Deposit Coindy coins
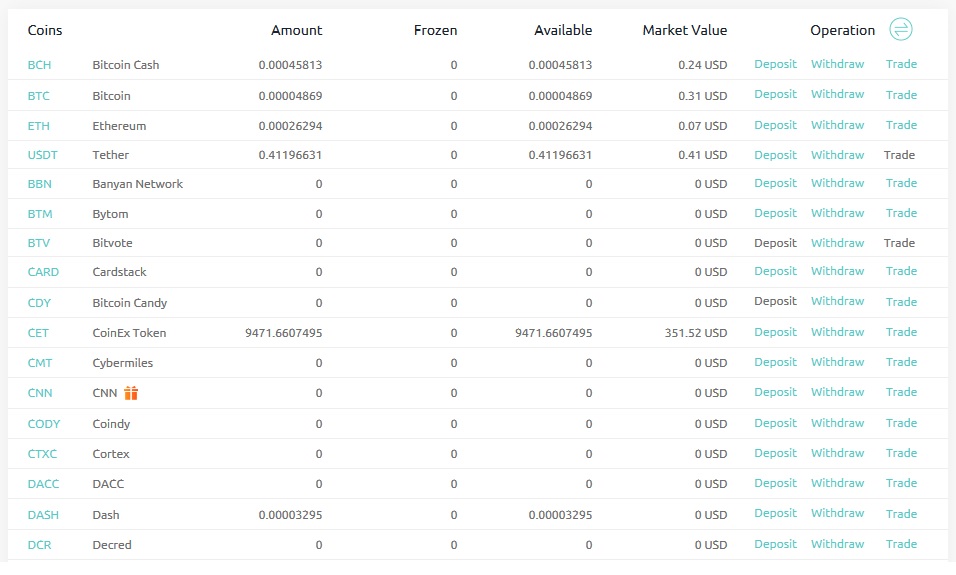Image resolution: width=956 pixels, height=575 pixels. (x=775, y=423)
